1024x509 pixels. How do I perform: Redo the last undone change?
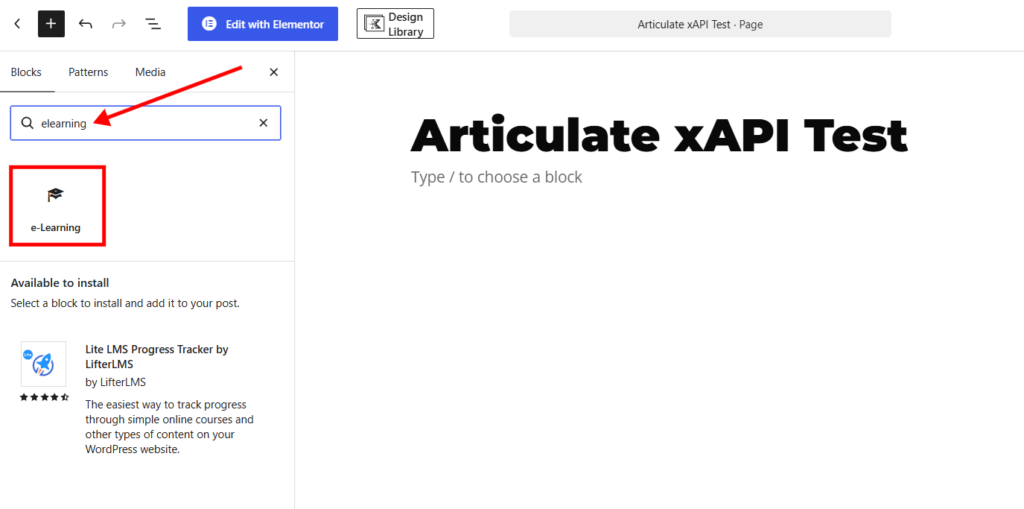point(119,24)
